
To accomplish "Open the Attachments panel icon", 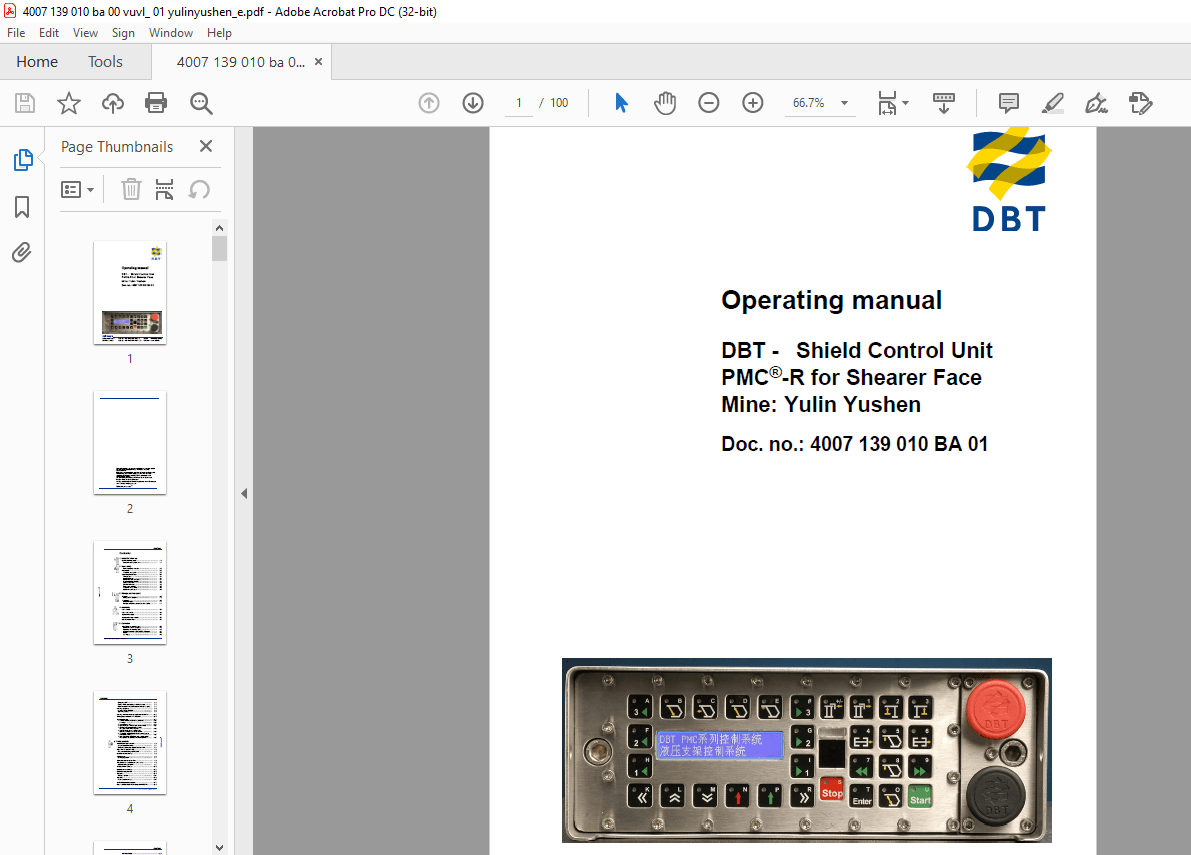I will click(22, 252).
